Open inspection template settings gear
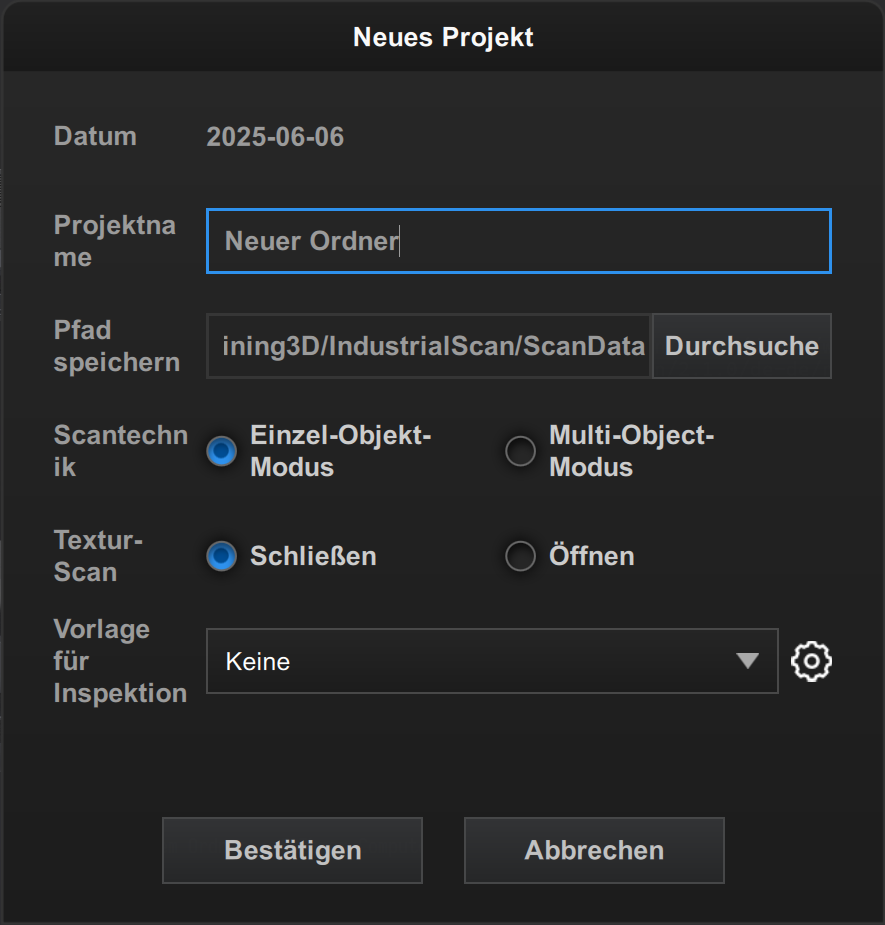885x925 pixels. tap(811, 661)
